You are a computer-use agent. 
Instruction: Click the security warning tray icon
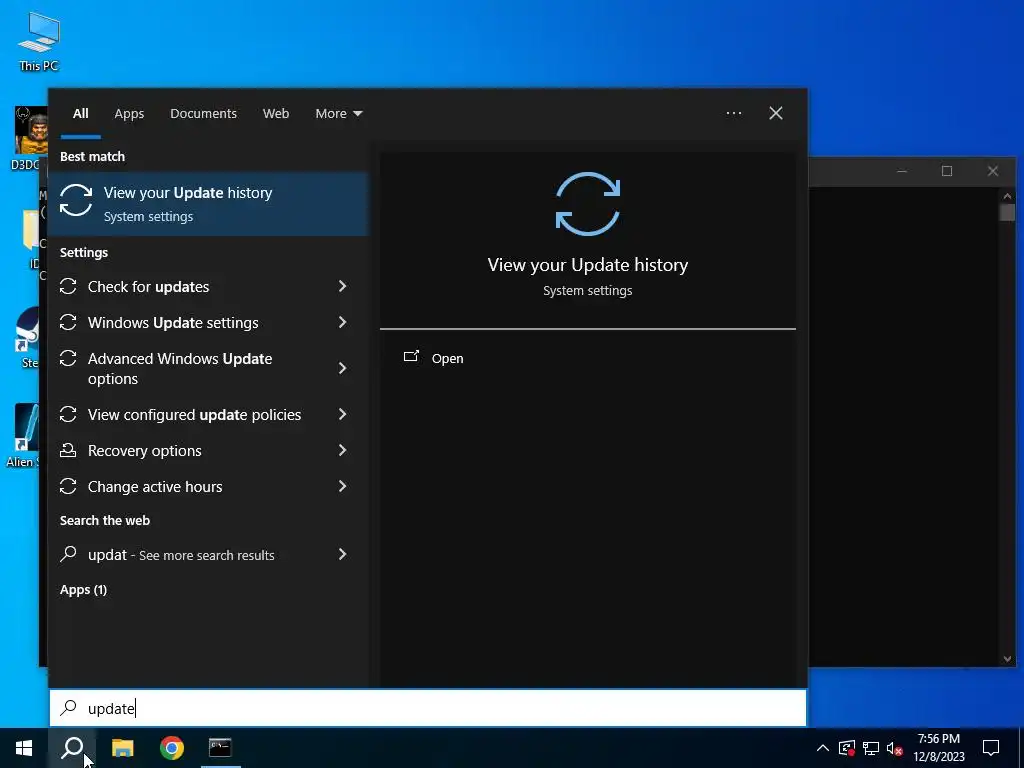click(x=847, y=748)
